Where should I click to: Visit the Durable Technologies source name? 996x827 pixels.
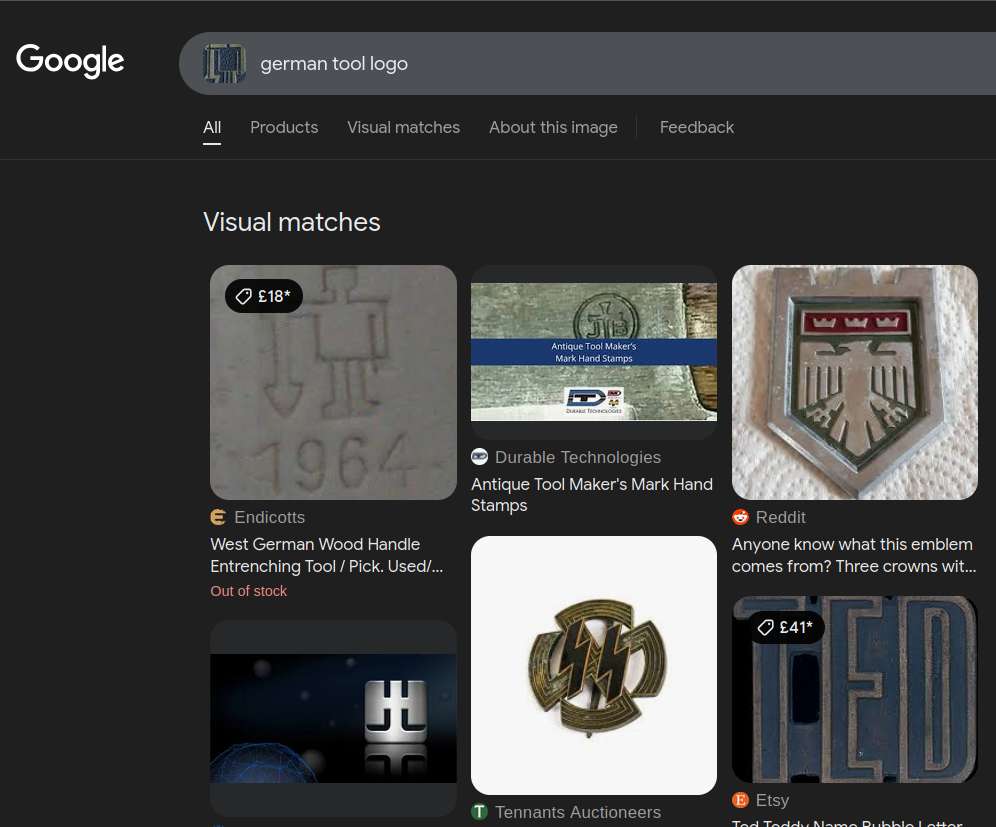point(578,457)
